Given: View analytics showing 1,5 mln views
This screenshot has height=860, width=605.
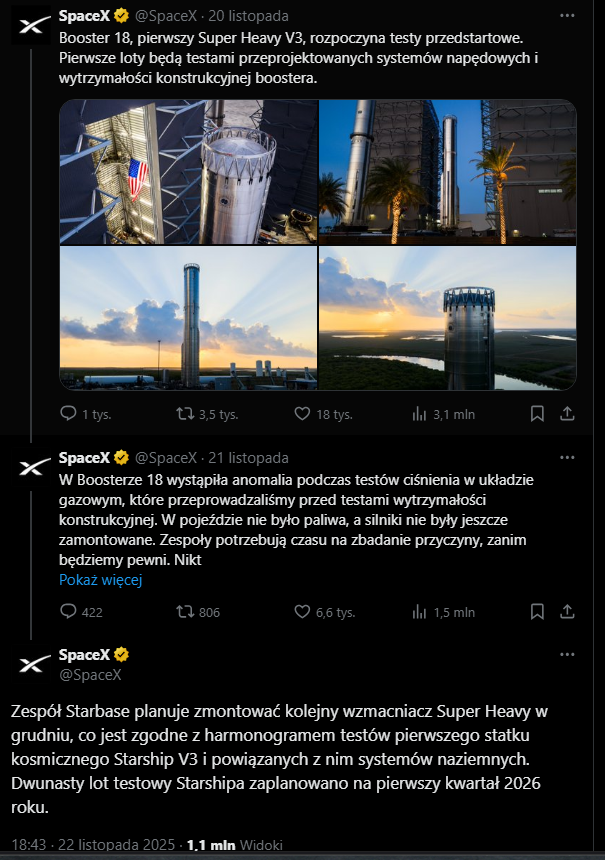Looking at the screenshot, I should click(x=421, y=612).
